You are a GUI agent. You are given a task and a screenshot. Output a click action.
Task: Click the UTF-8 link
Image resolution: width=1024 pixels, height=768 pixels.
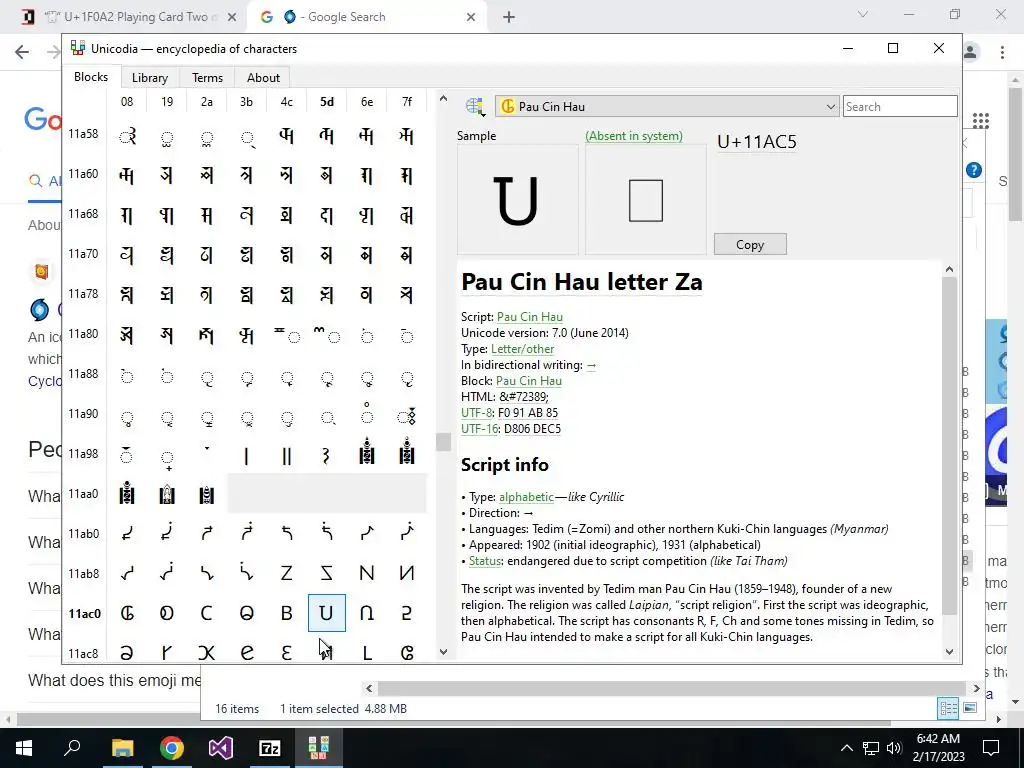476,413
